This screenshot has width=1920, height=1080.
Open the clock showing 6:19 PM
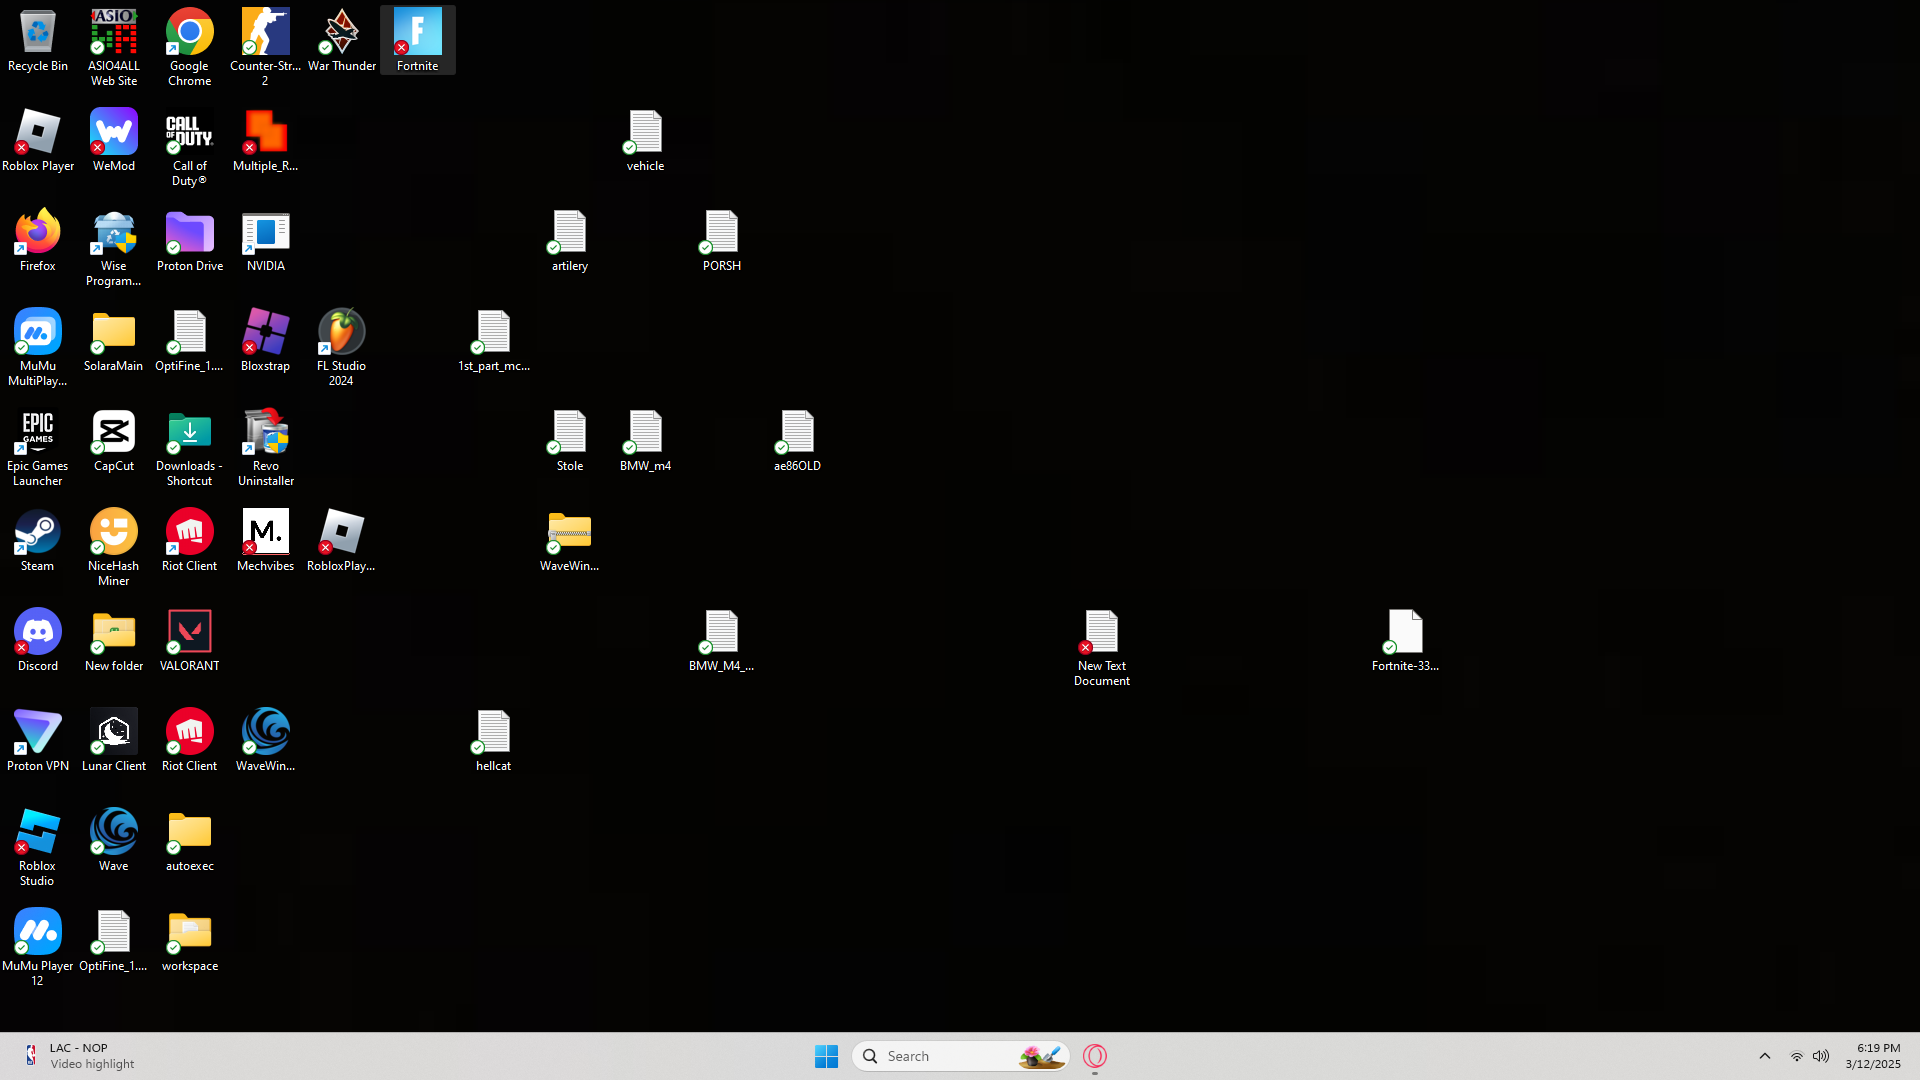click(1873, 1056)
